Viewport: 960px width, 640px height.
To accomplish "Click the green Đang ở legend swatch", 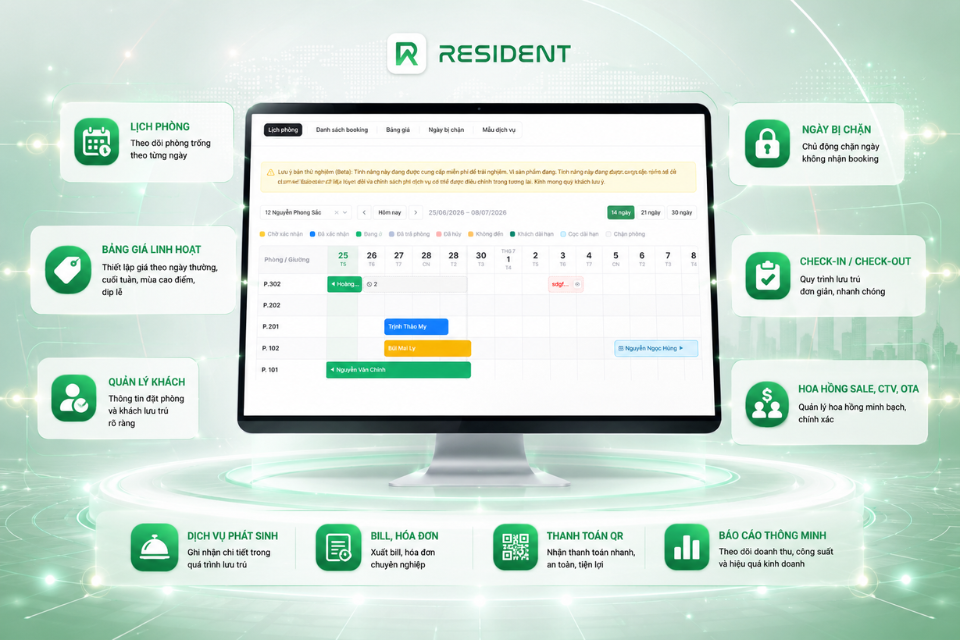I will pos(359,234).
